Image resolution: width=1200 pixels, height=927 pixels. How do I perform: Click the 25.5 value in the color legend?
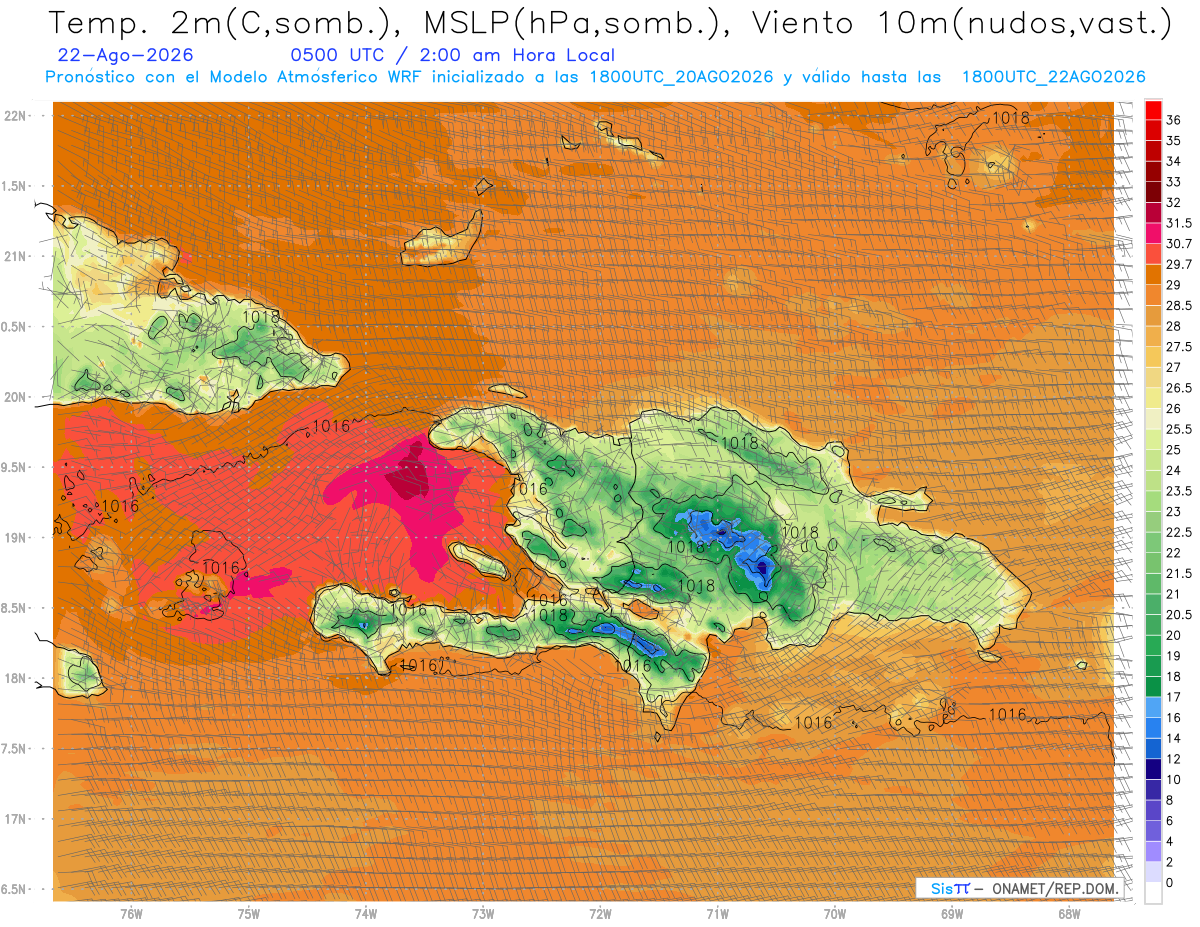pyautogui.click(x=1179, y=430)
